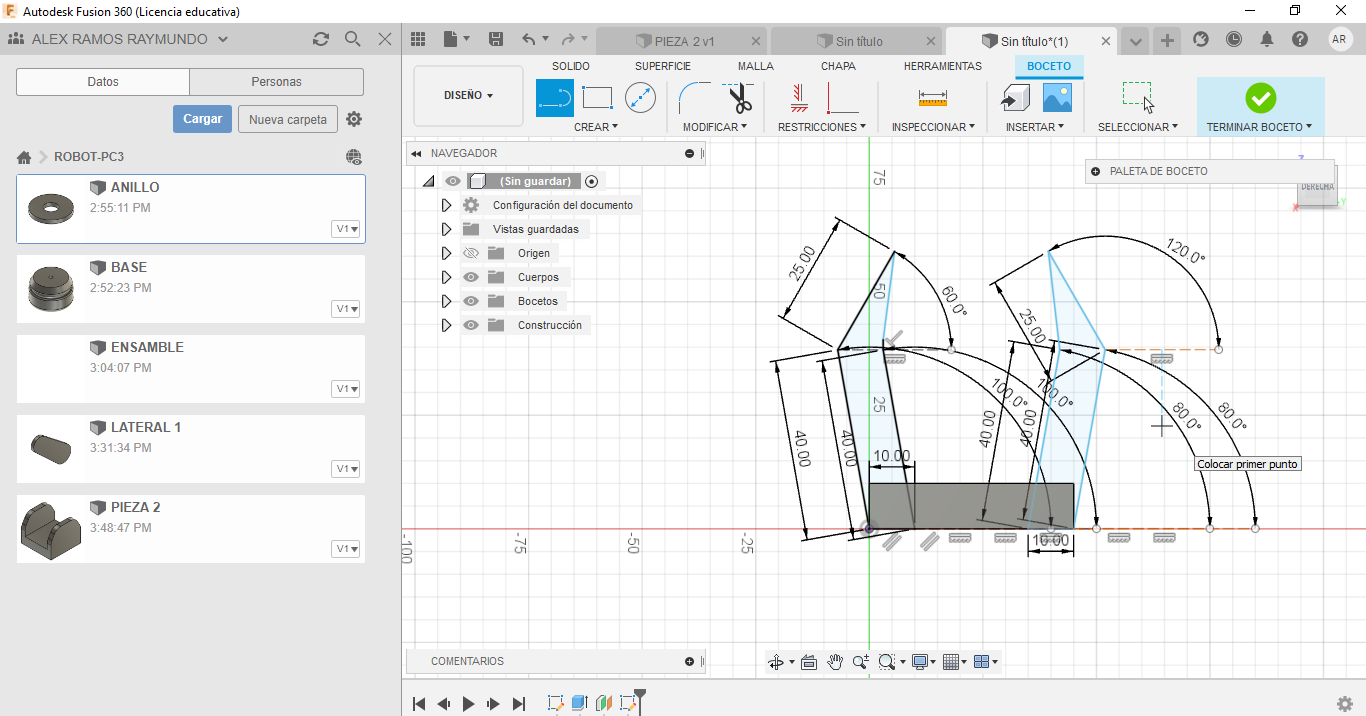Click the Nueva carpeta button
The width and height of the screenshot is (1366, 716).
(288, 119)
